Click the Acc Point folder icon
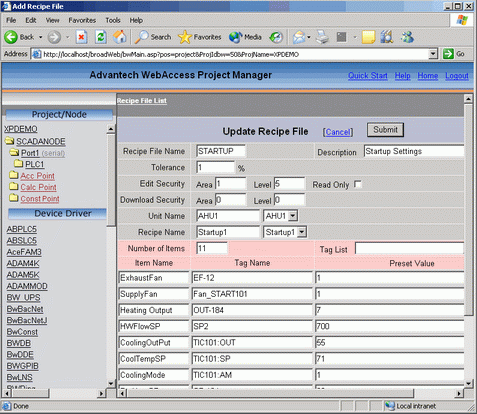Viewport: 477px width, 414px height. (x=14, y=175)
